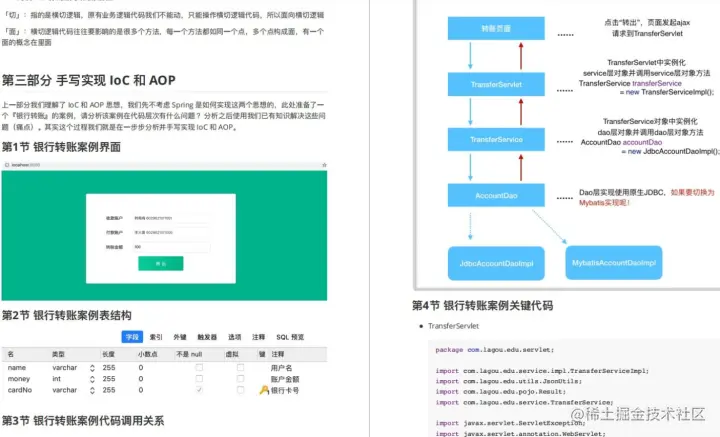Click the 收款账户 input field

[171, 218]
